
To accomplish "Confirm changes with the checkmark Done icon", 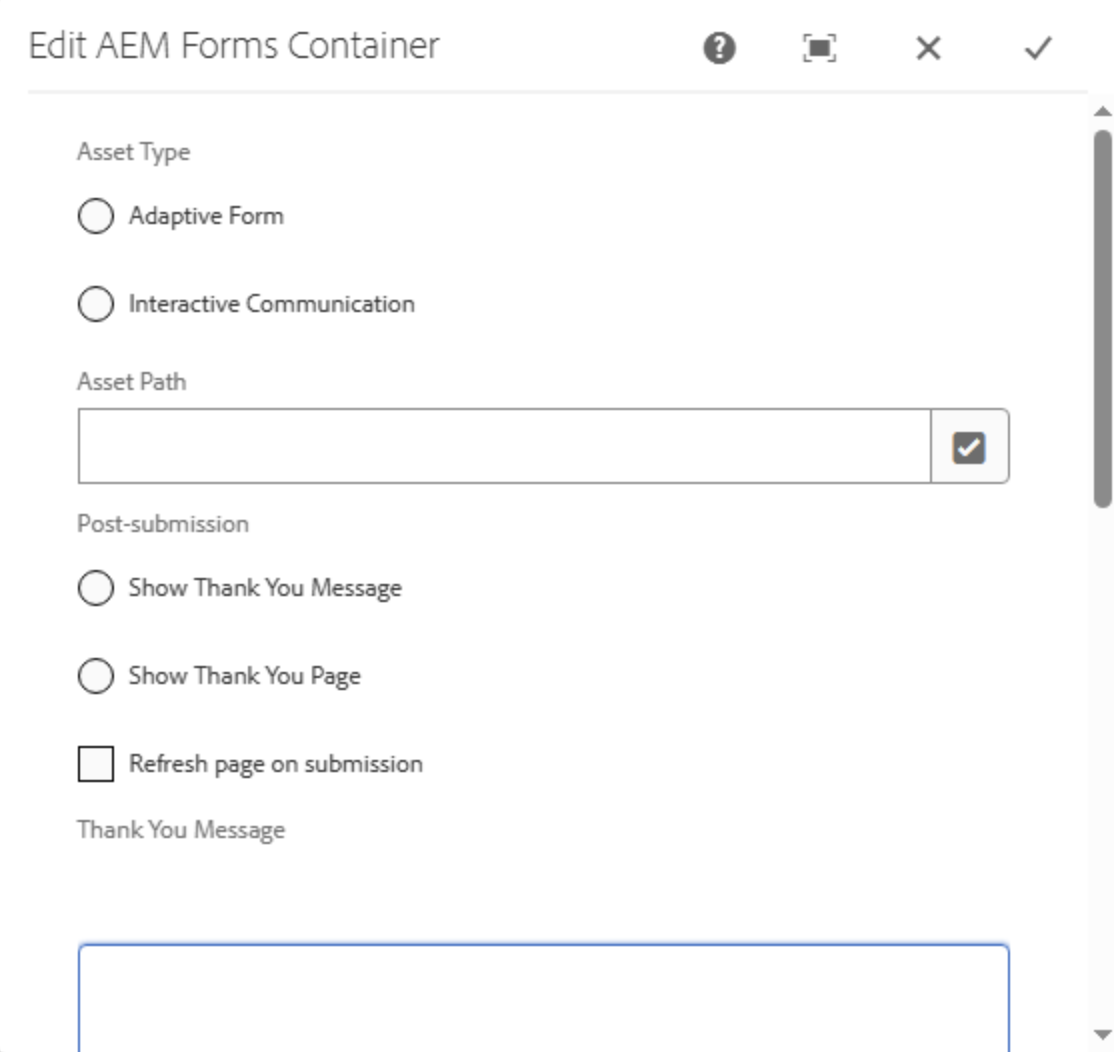I will click(x=1038, y=48).
